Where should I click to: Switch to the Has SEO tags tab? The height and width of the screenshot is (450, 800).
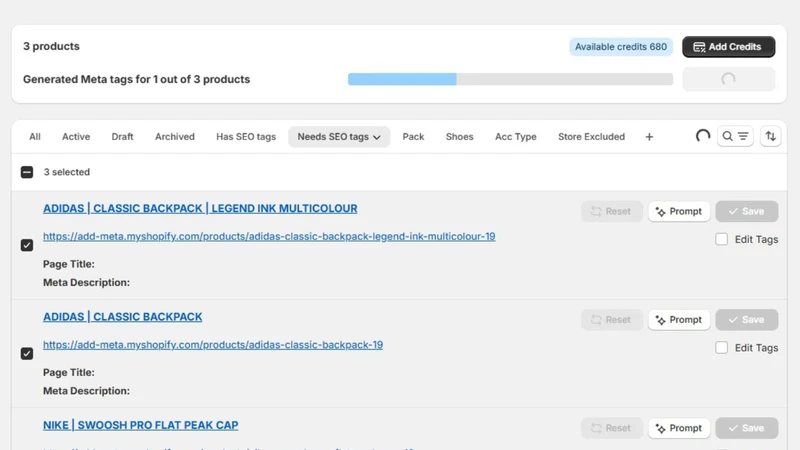pos(246,137)
